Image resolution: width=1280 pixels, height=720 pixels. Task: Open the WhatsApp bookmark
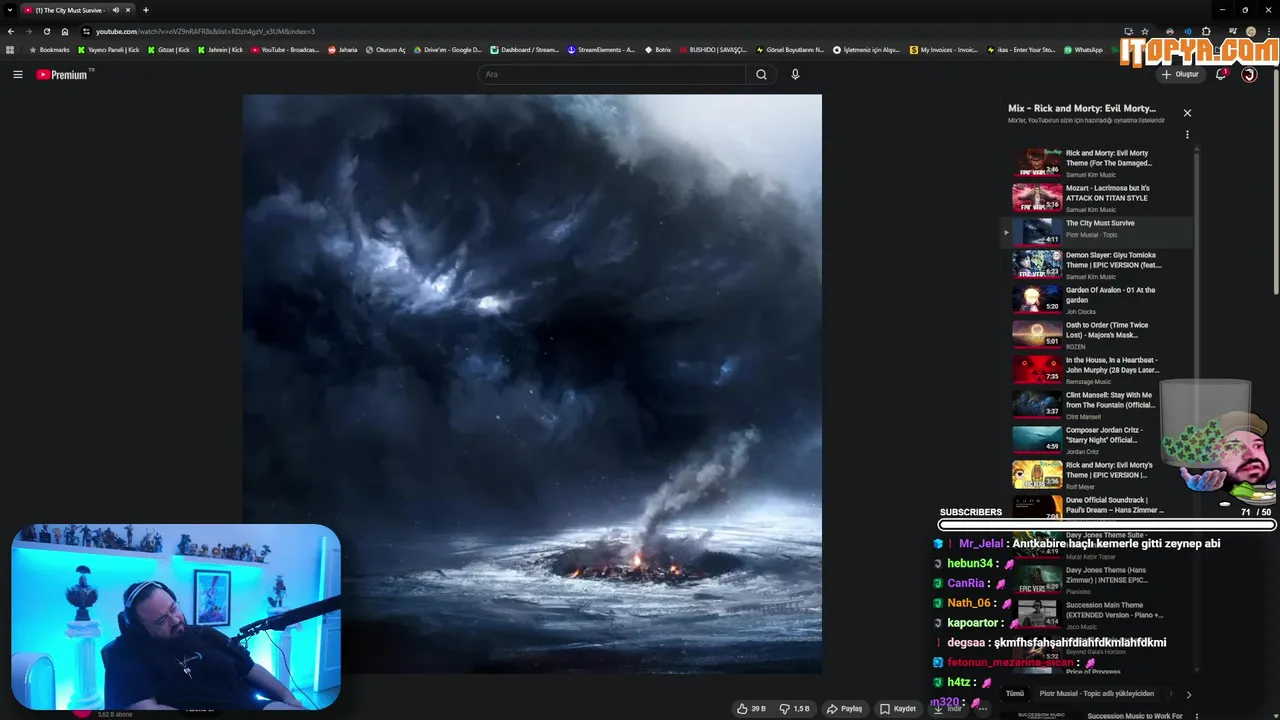pyautogui.click(x=1083, y=49)
